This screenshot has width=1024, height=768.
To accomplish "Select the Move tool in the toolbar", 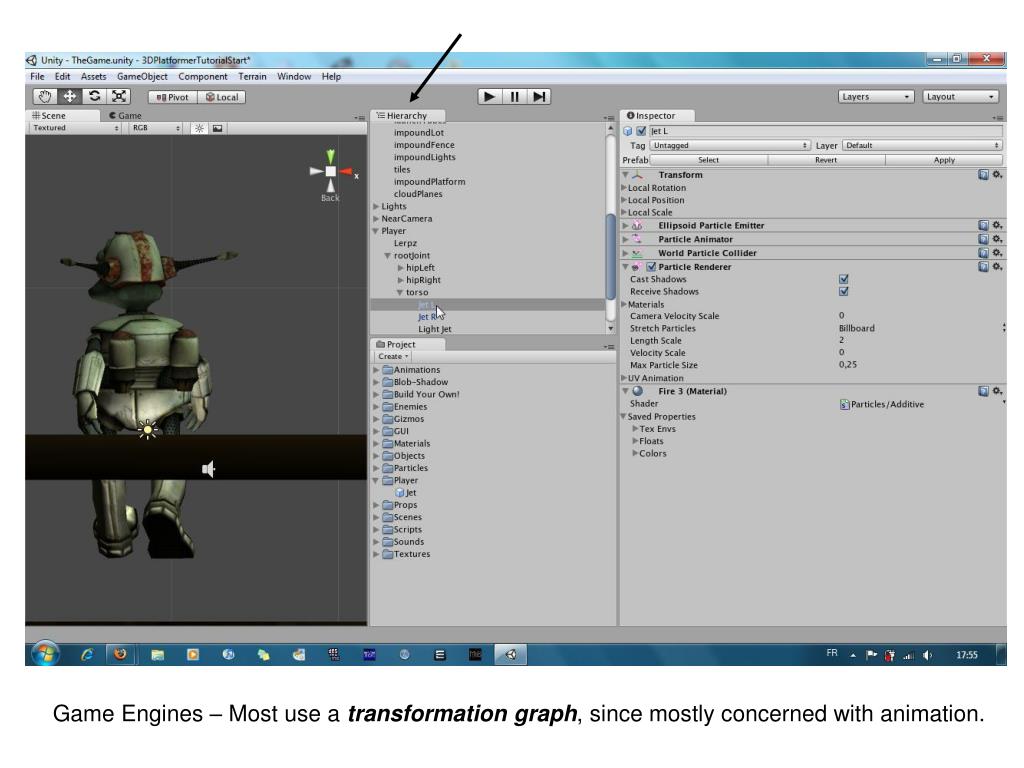I will [71, 97].
